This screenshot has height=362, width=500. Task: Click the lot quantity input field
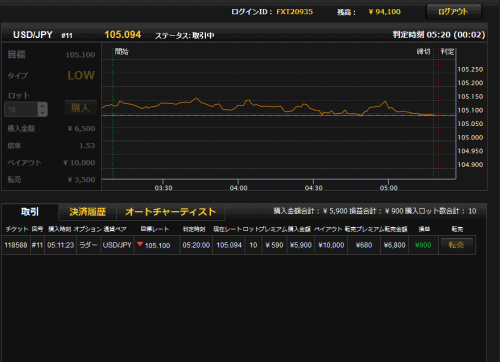[x=21, y=109]
